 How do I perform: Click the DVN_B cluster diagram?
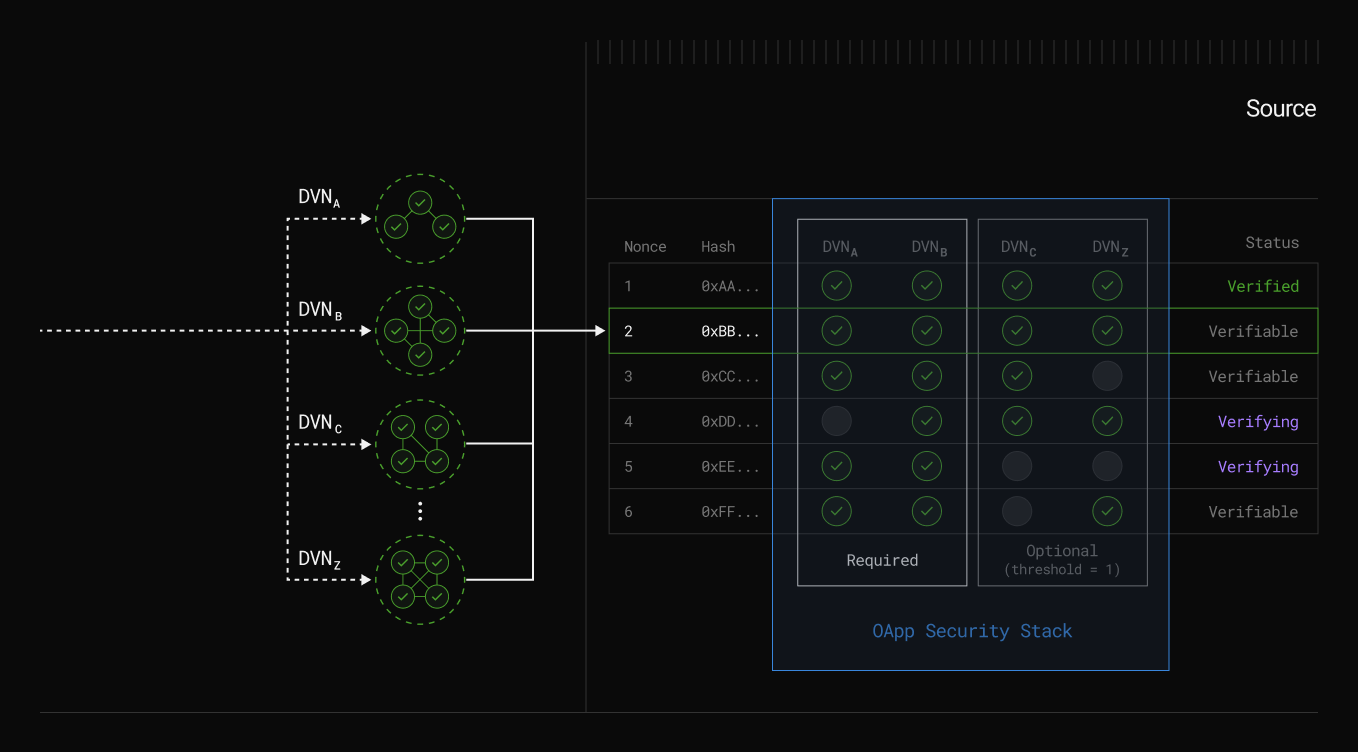tap(419, 330)
